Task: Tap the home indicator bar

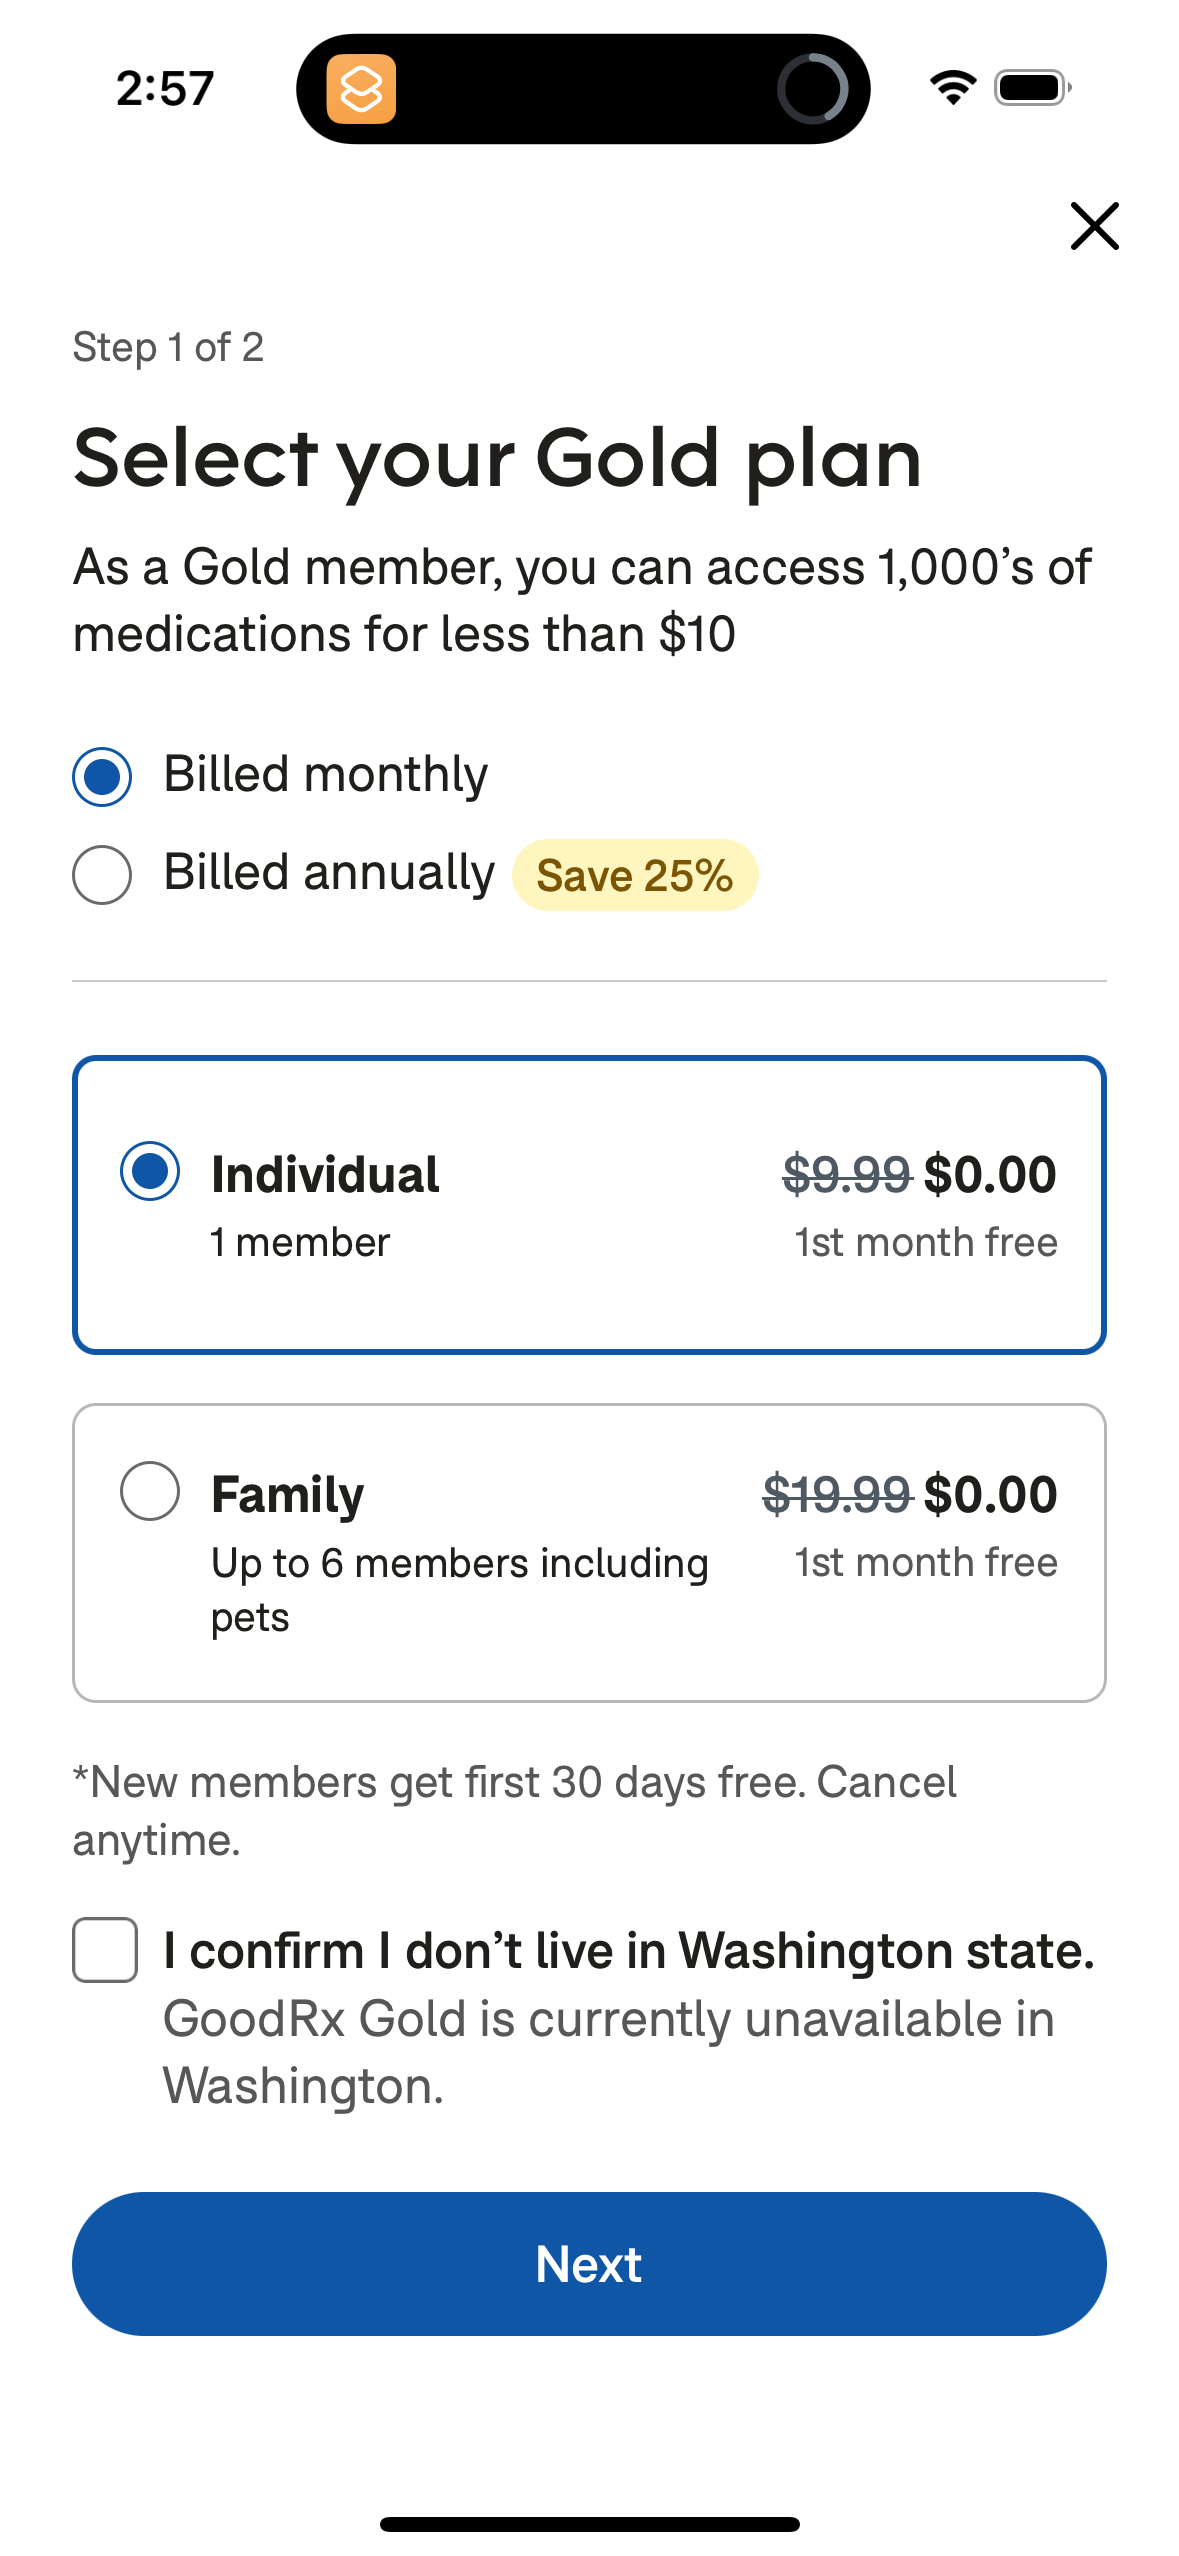Action: (589, 2524)
